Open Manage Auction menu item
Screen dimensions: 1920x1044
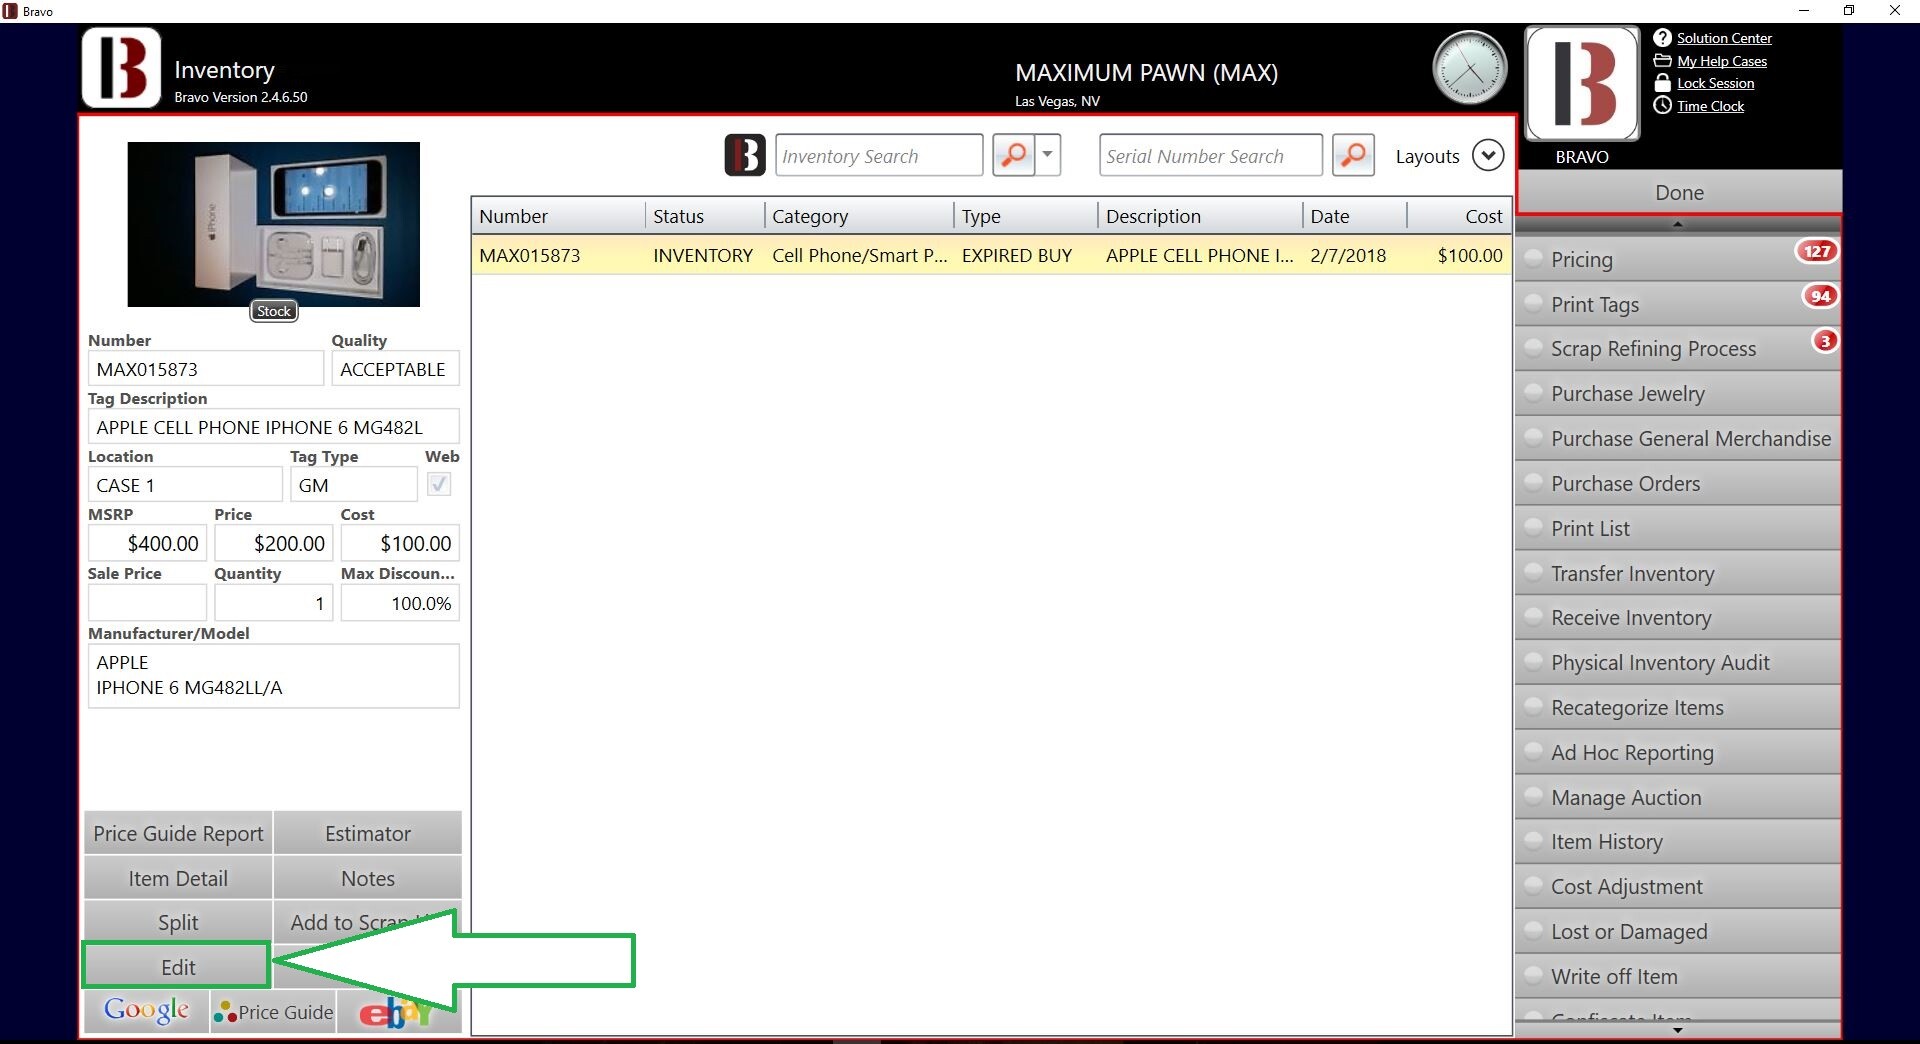pos(1678,797)
